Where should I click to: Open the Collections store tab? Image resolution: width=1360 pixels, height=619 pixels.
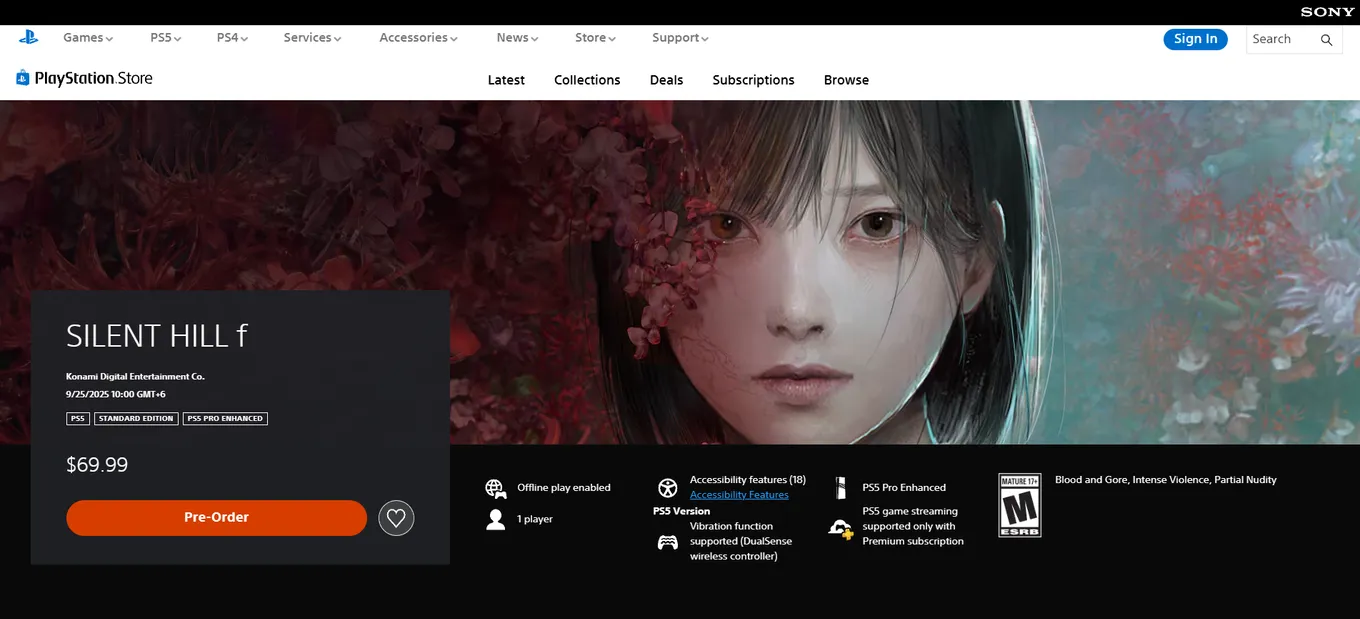(x=587, y=80)
